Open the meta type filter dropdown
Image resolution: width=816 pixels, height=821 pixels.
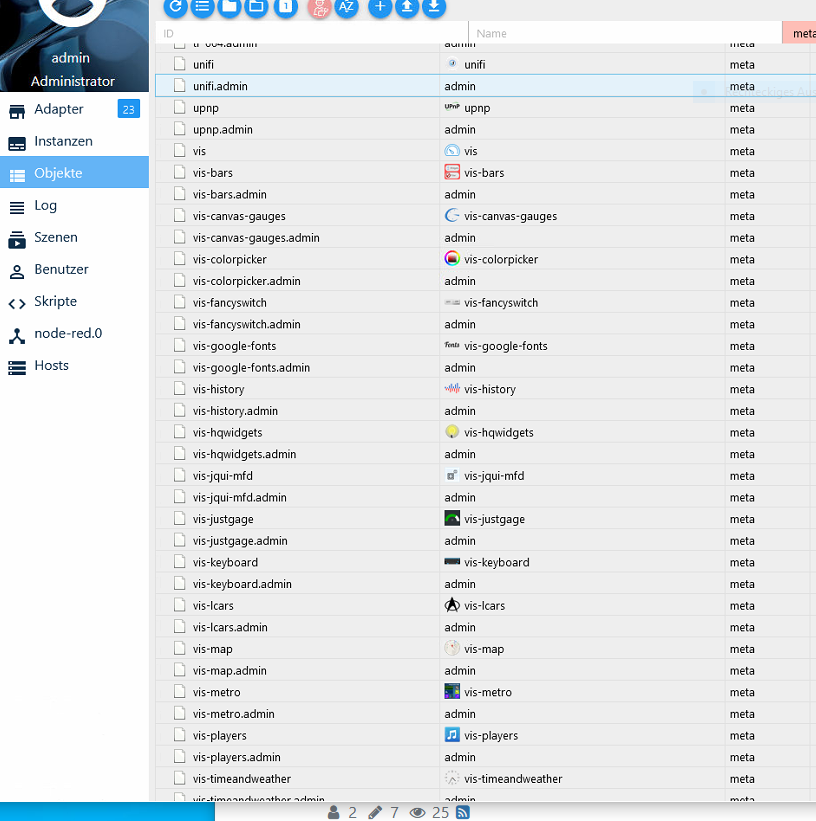pos(799,33)
